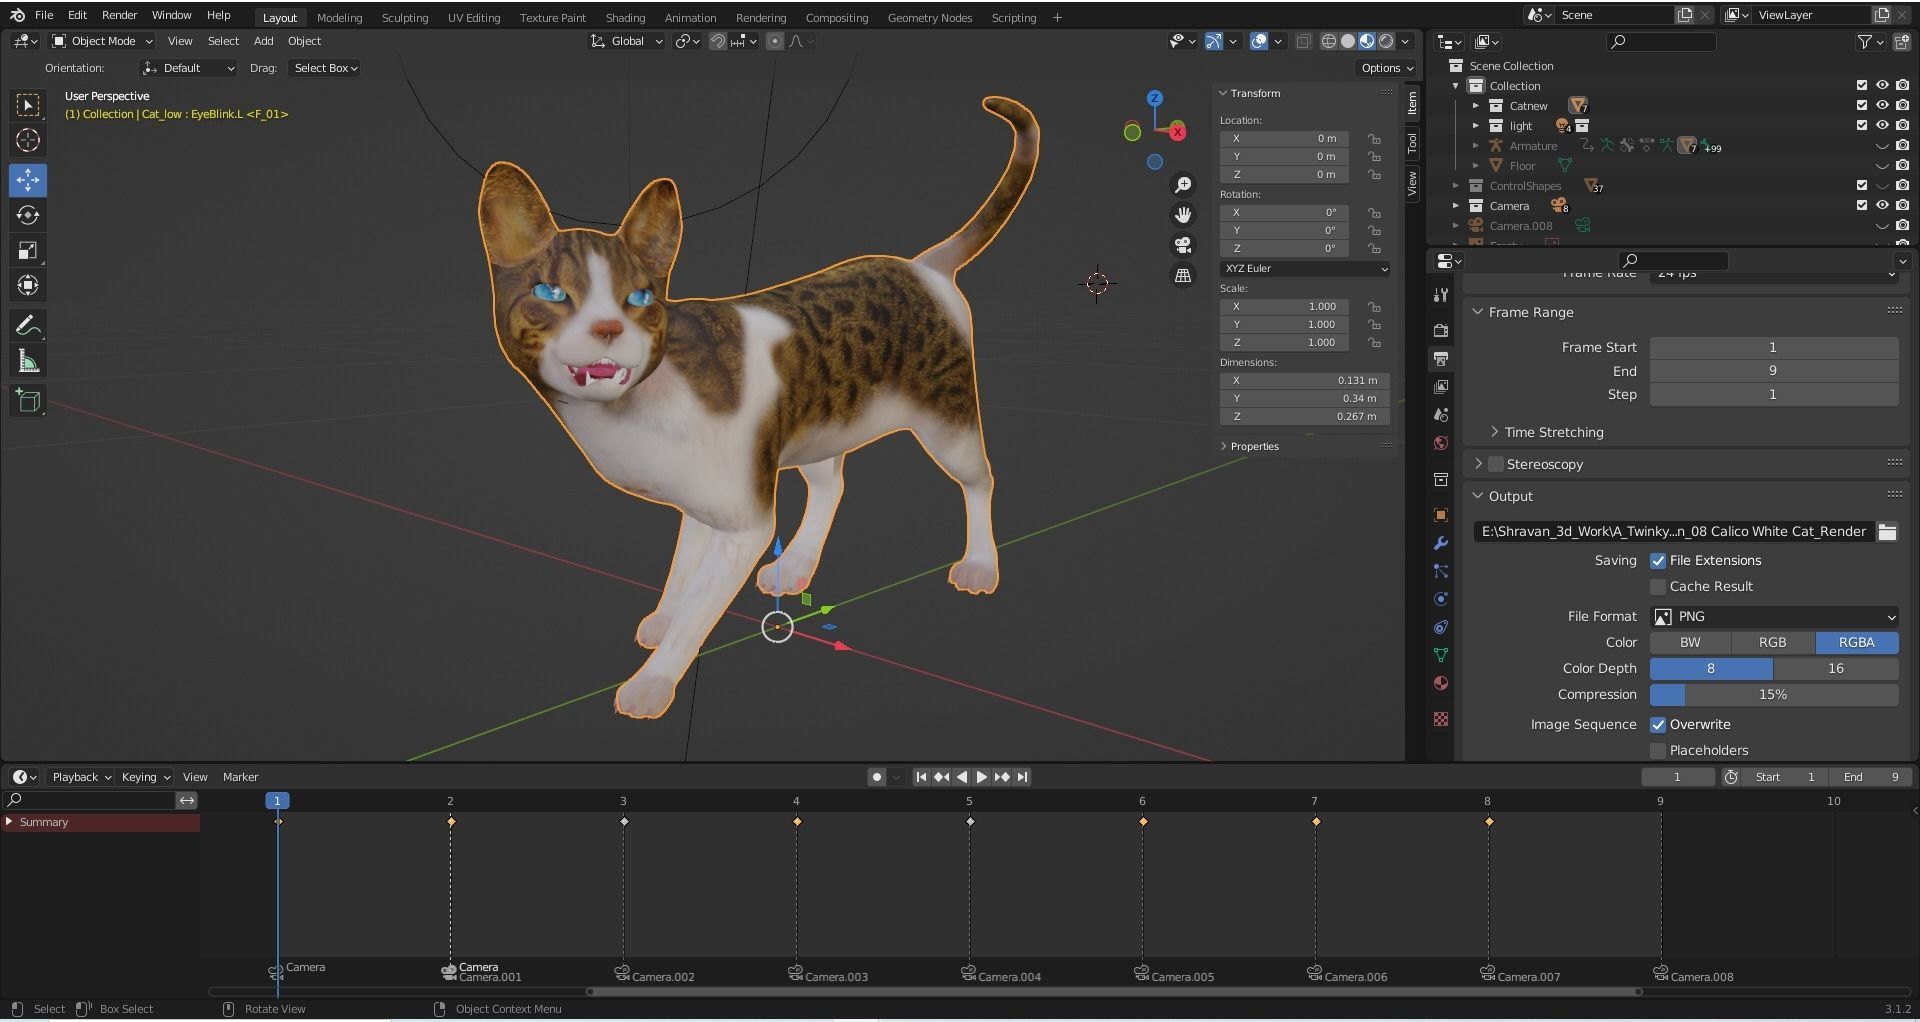1920x1022 pixels.
Task: Switch to the Shading workspace tab
Action: 625,18
